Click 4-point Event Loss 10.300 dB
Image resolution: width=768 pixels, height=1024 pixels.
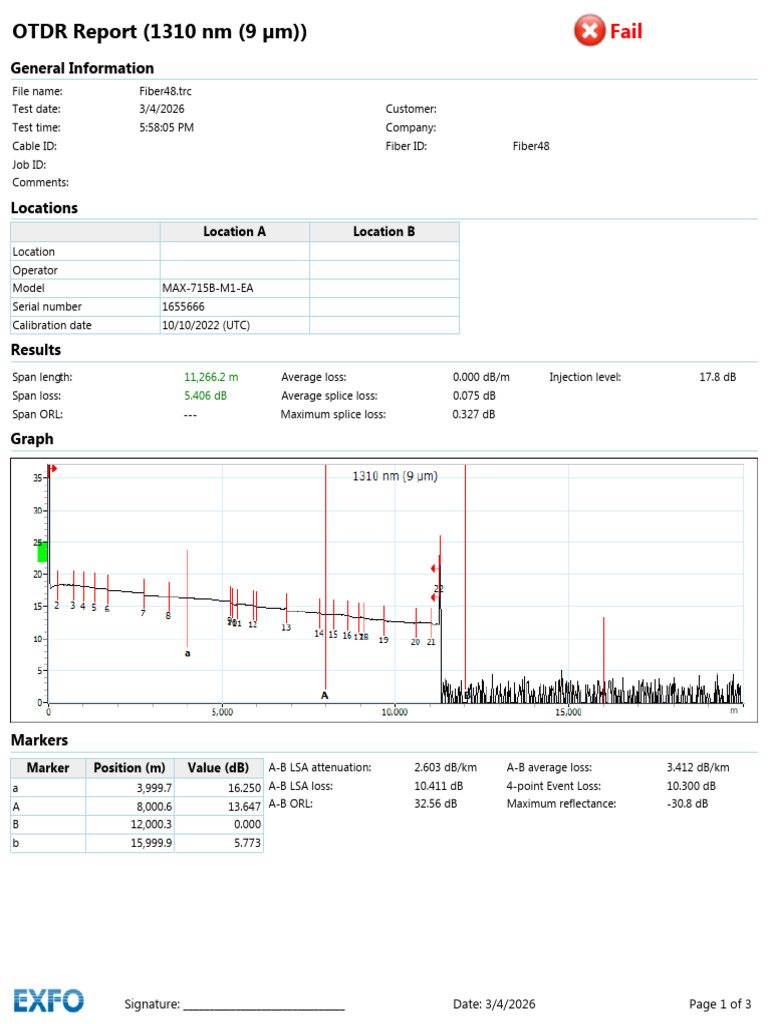pos(691,786)
